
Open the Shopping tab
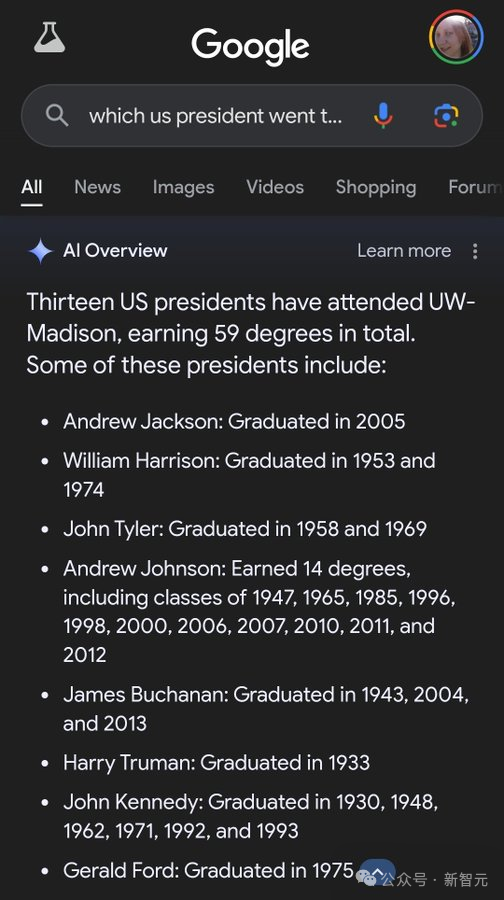376,187
